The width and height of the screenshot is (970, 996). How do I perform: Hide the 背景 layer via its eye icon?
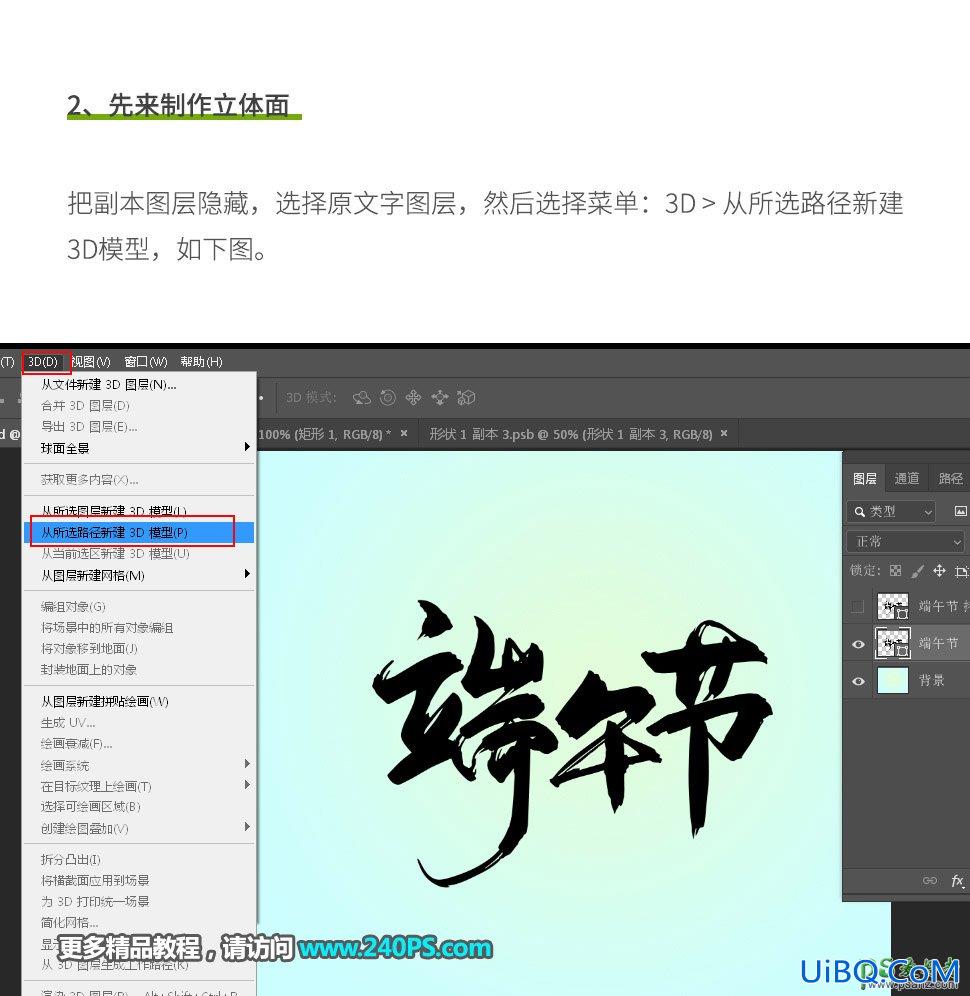pyautogui.click(x=858, y=681)
